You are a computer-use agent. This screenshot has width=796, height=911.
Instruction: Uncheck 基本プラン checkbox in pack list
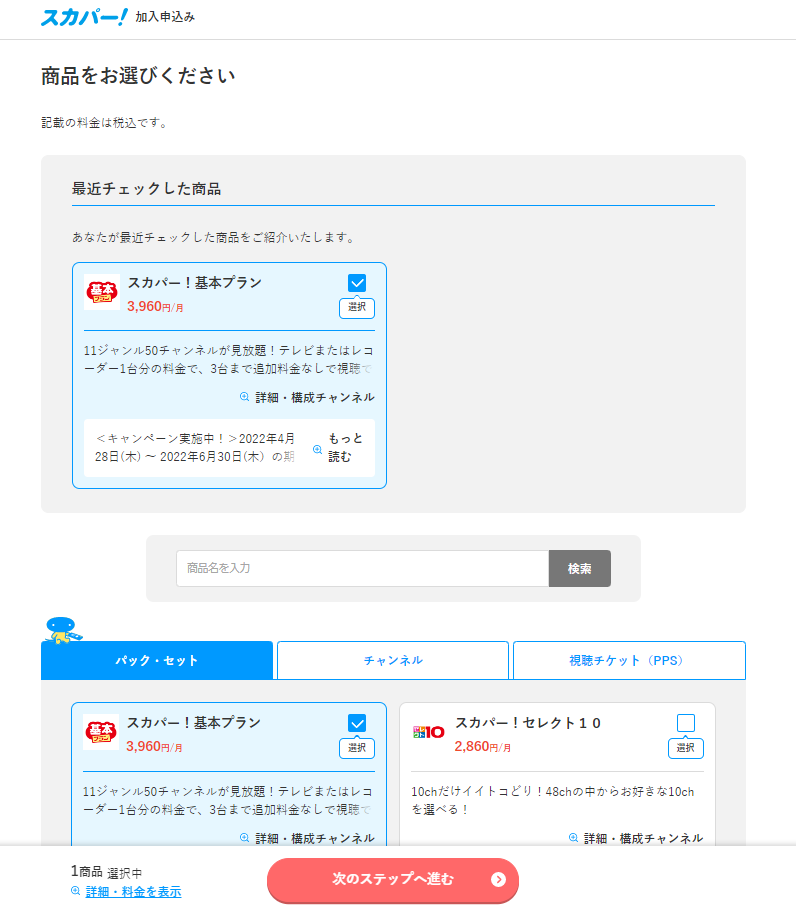coord(357,723)
